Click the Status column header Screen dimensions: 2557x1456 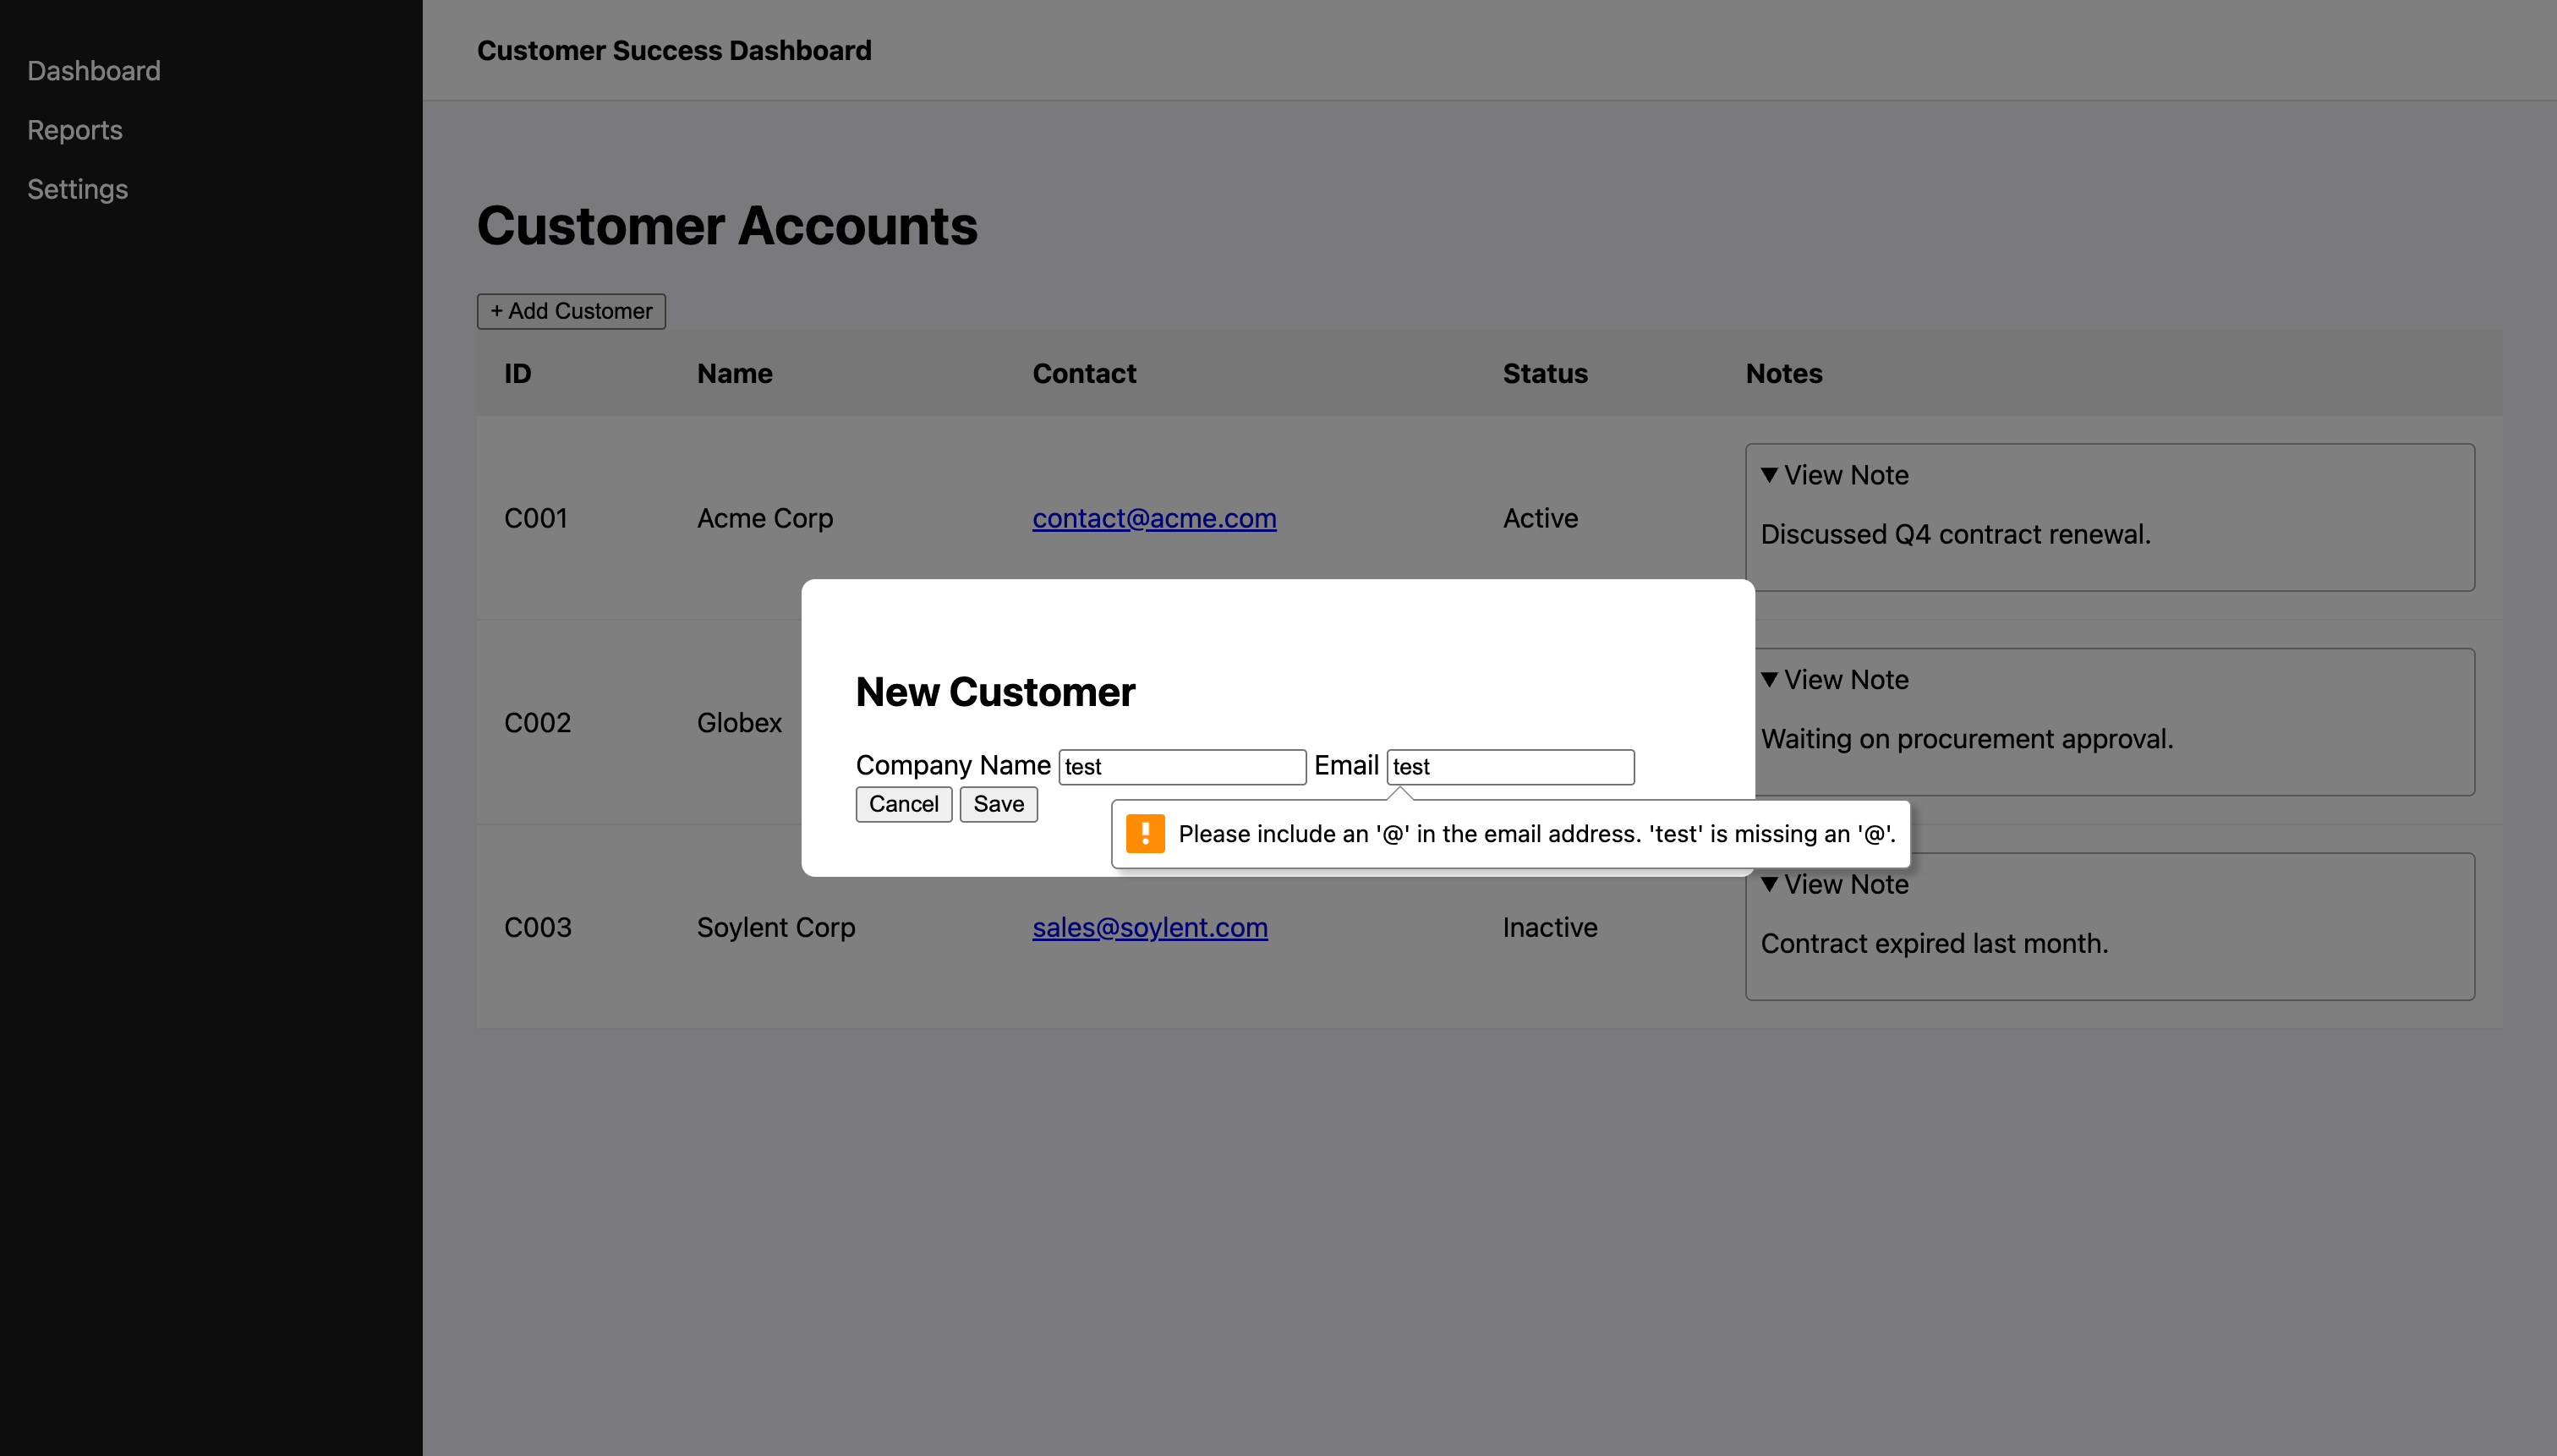pyautogui.click(x=1545, y=374)
